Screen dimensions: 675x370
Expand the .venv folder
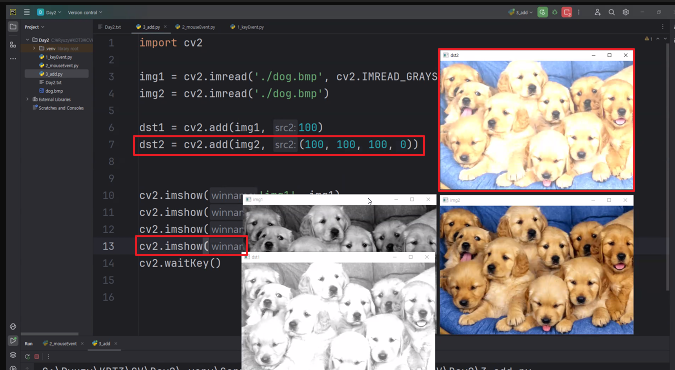34,48
